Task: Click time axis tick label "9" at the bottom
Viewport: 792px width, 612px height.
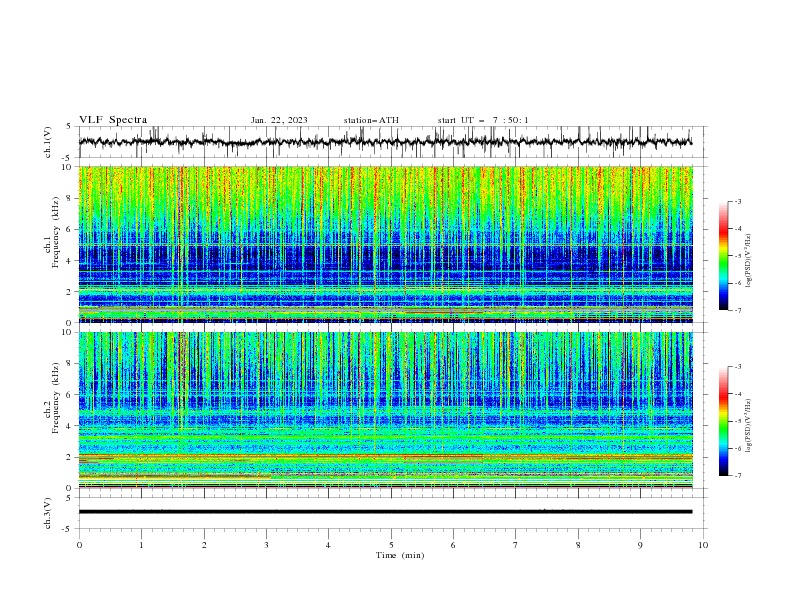Action: point(640,545)
